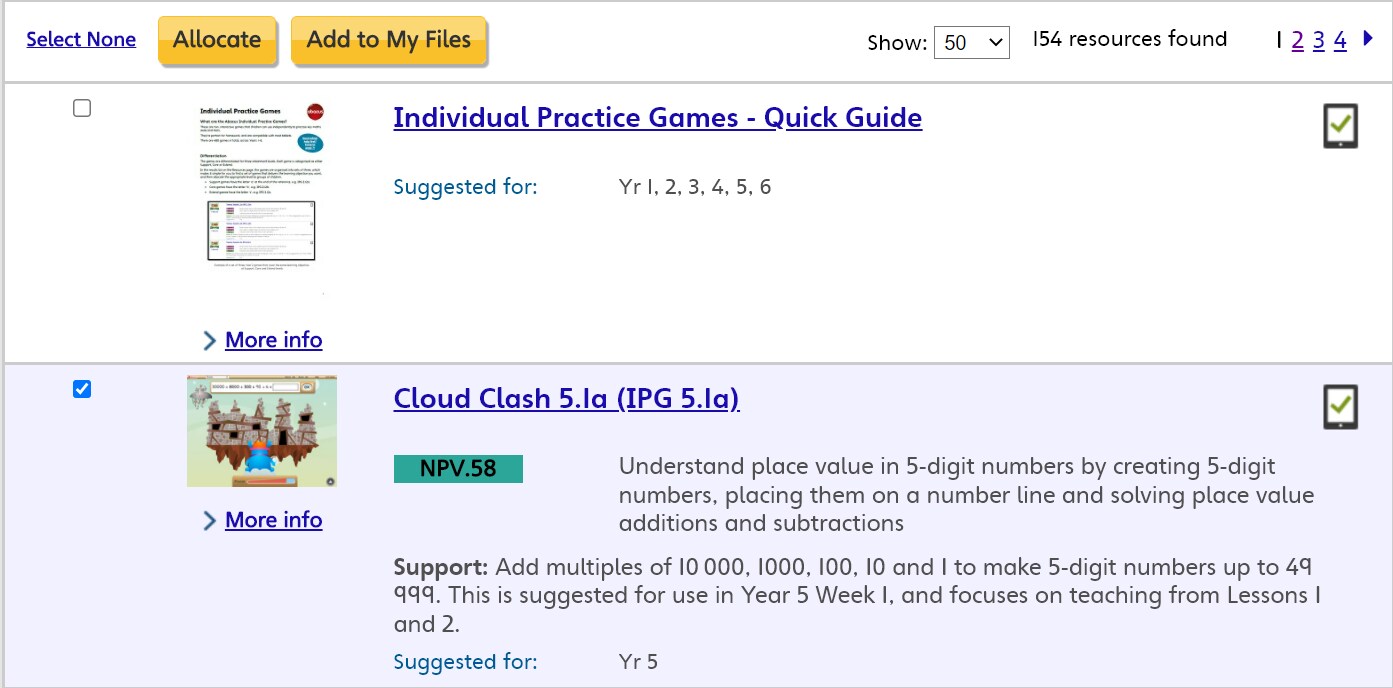Uncheck the Cloud Clash 5.1a checkbox
The image size is (1393, 688).
tap(82, 389)
